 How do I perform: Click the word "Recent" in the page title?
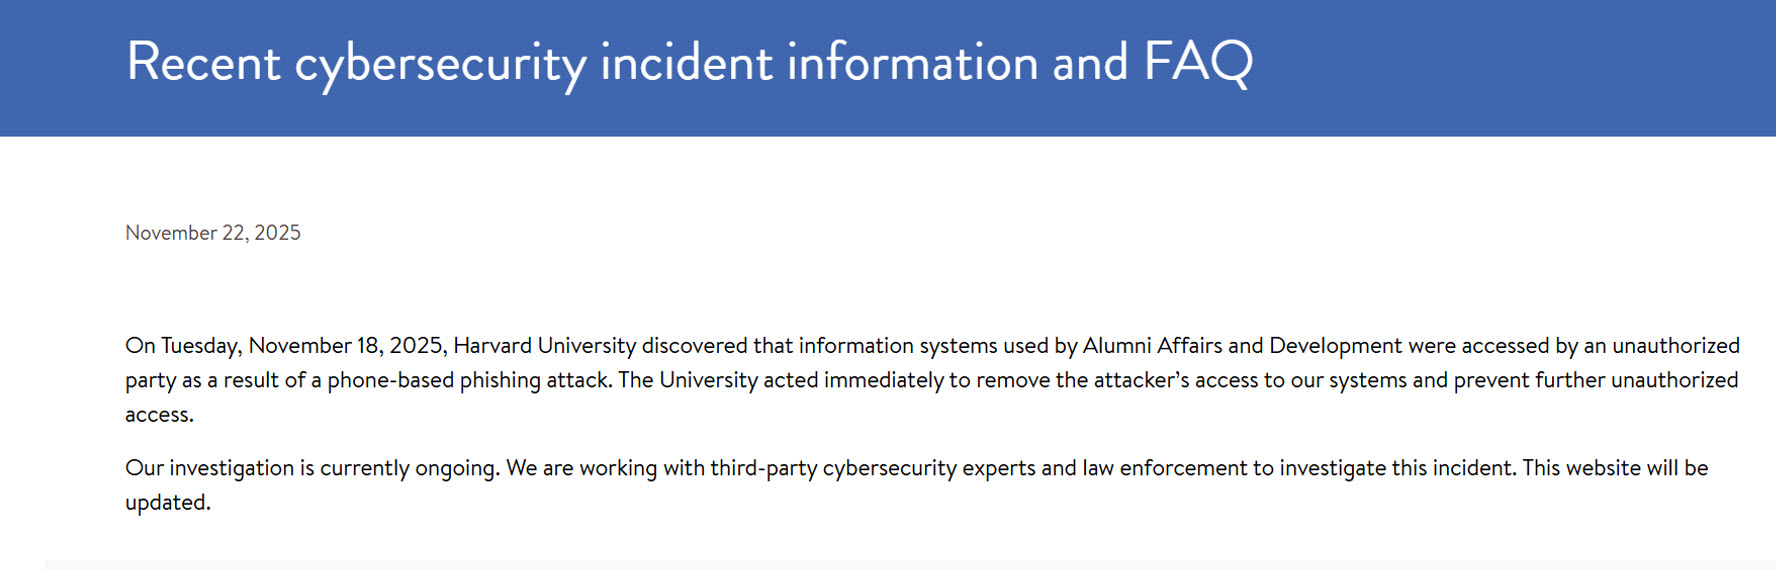point(203,62)
